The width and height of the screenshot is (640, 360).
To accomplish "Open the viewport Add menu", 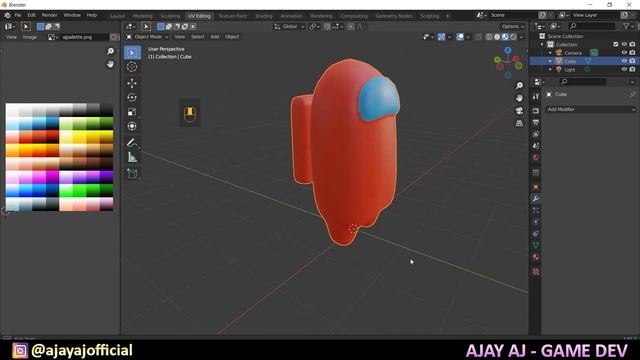I will [x=215, y=37].
